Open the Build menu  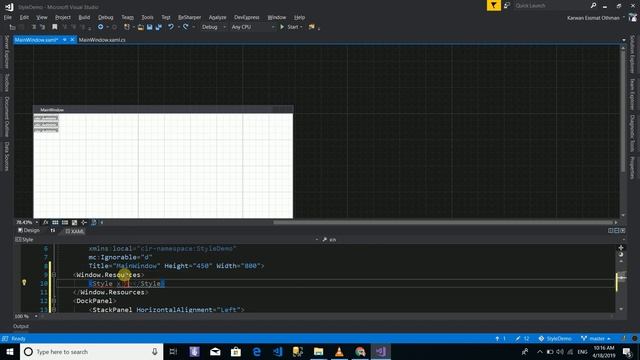84,17
